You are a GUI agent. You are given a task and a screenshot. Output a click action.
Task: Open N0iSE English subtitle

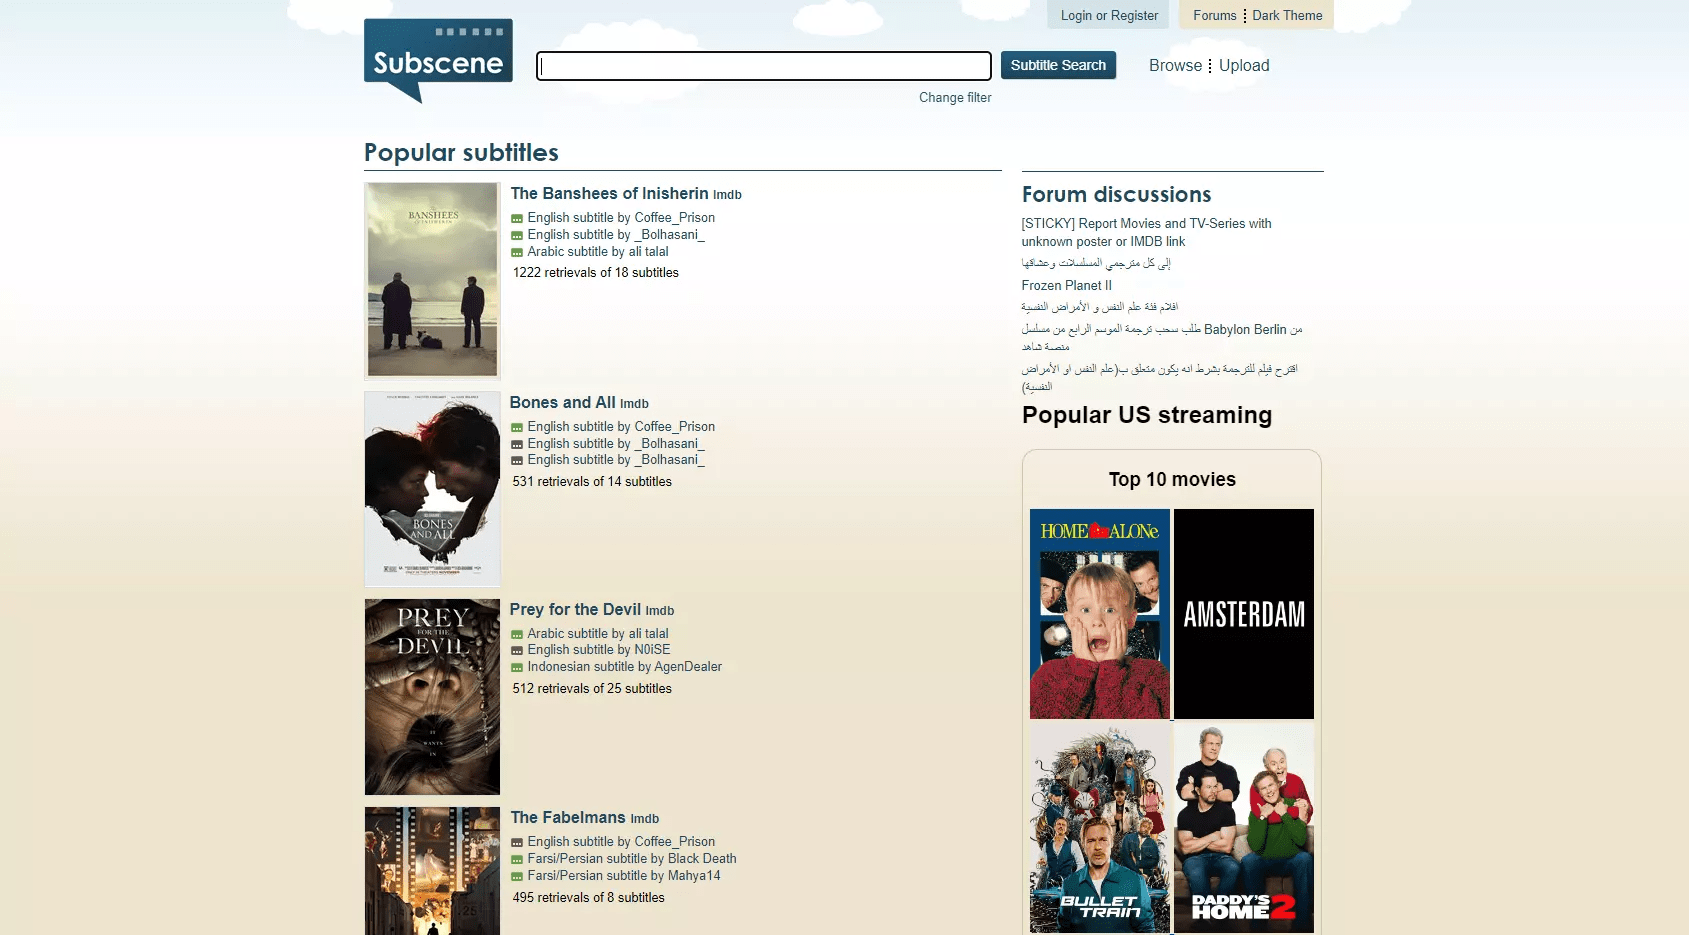[599, 649]
